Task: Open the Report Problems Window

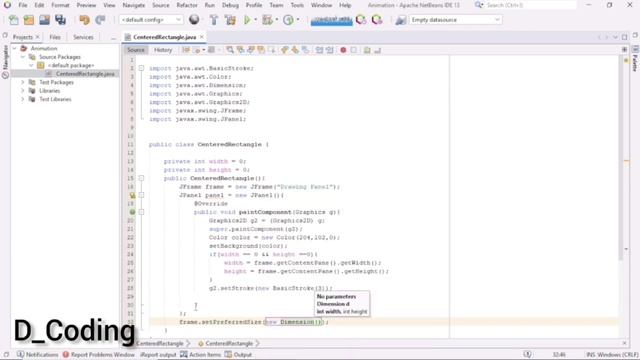Action: (x=98, y=355)
